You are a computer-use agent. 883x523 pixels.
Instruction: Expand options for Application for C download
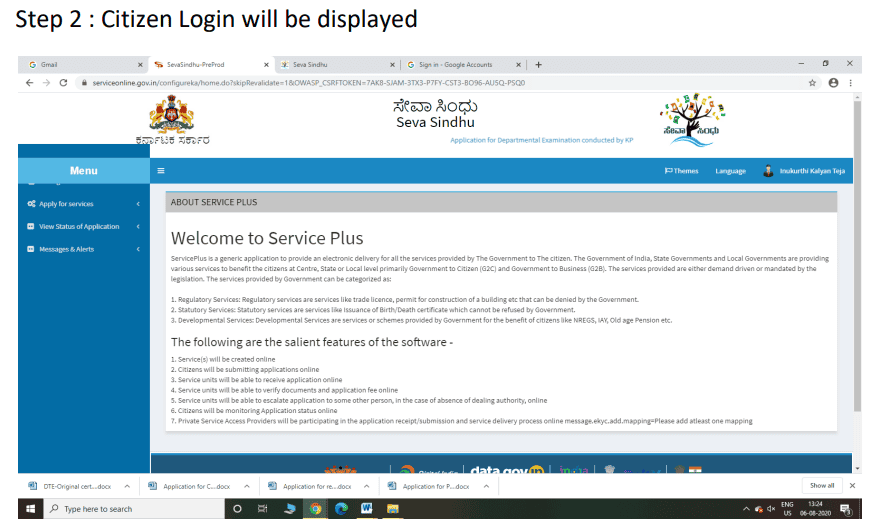pos(247,486)
